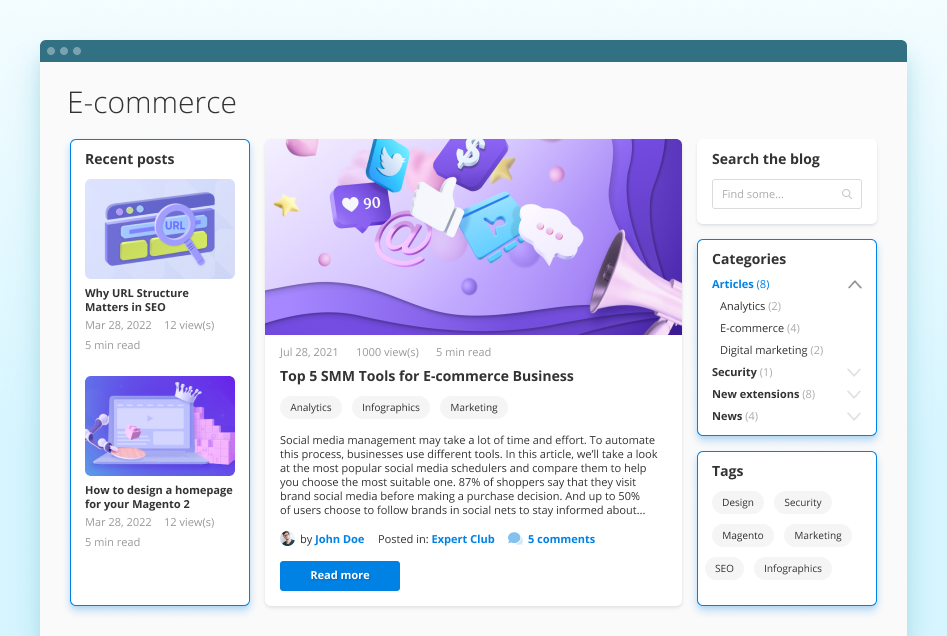Screen dimensions: 947x636
Task: Click John Doe's author avatar
Action: (x=288, y=539)
